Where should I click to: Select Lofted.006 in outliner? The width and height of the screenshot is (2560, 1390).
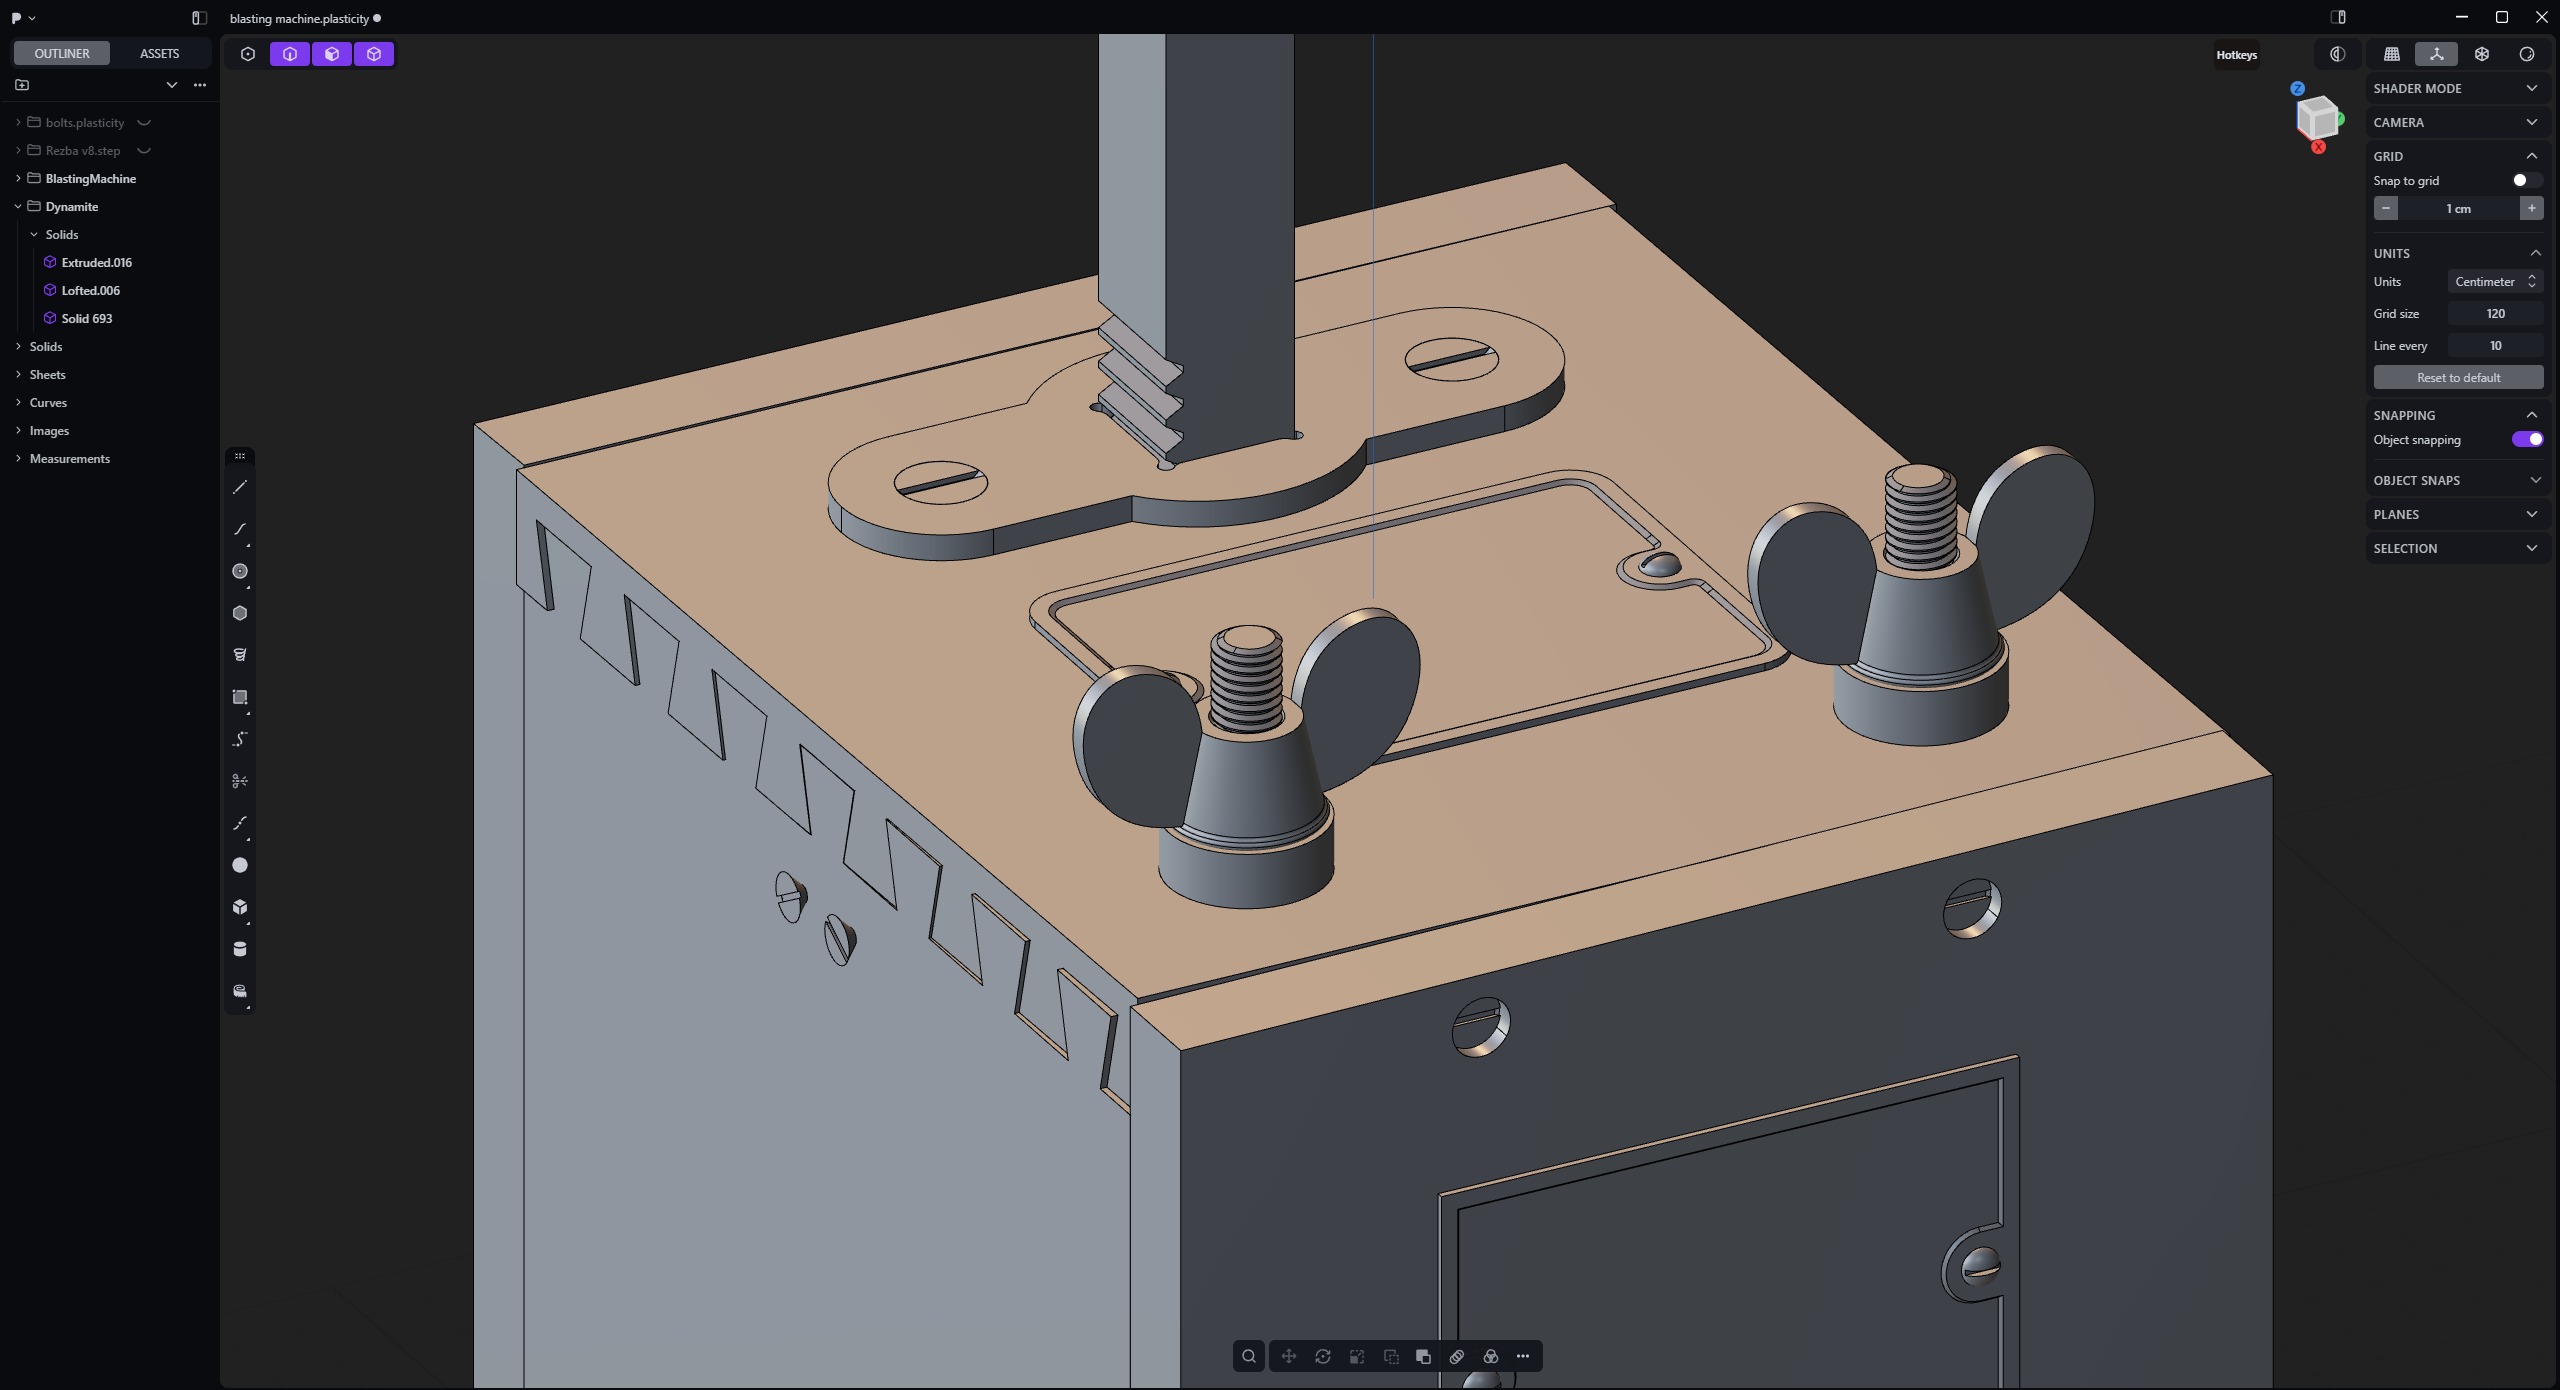(90, 290)
